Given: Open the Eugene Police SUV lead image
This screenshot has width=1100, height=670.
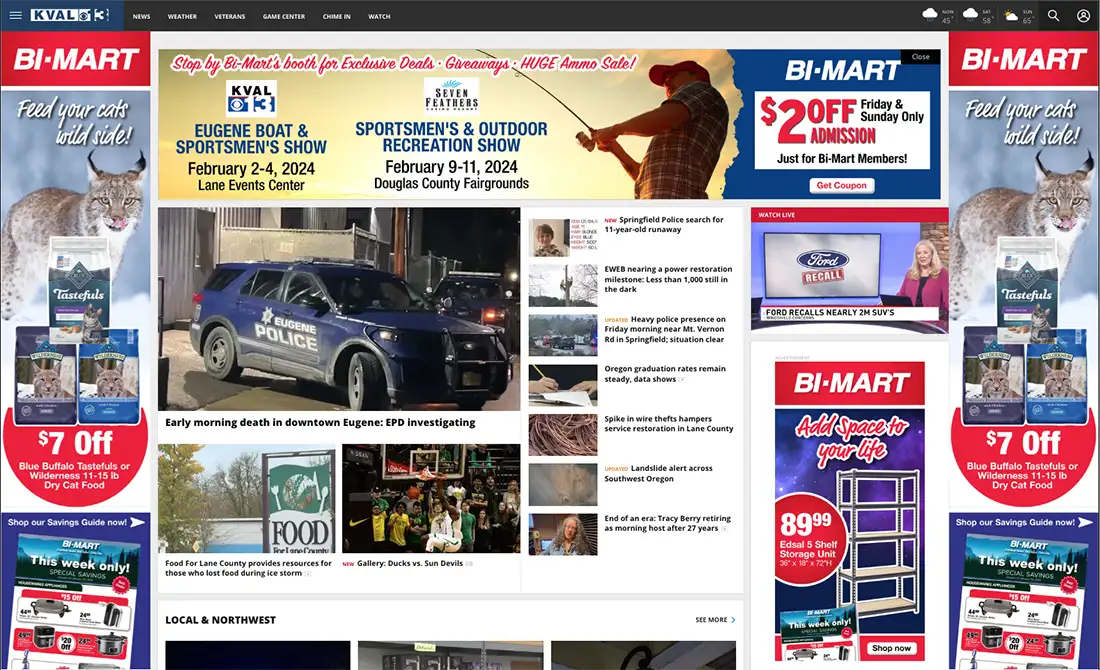Looking at the screenshot, I should pos(339,309).
